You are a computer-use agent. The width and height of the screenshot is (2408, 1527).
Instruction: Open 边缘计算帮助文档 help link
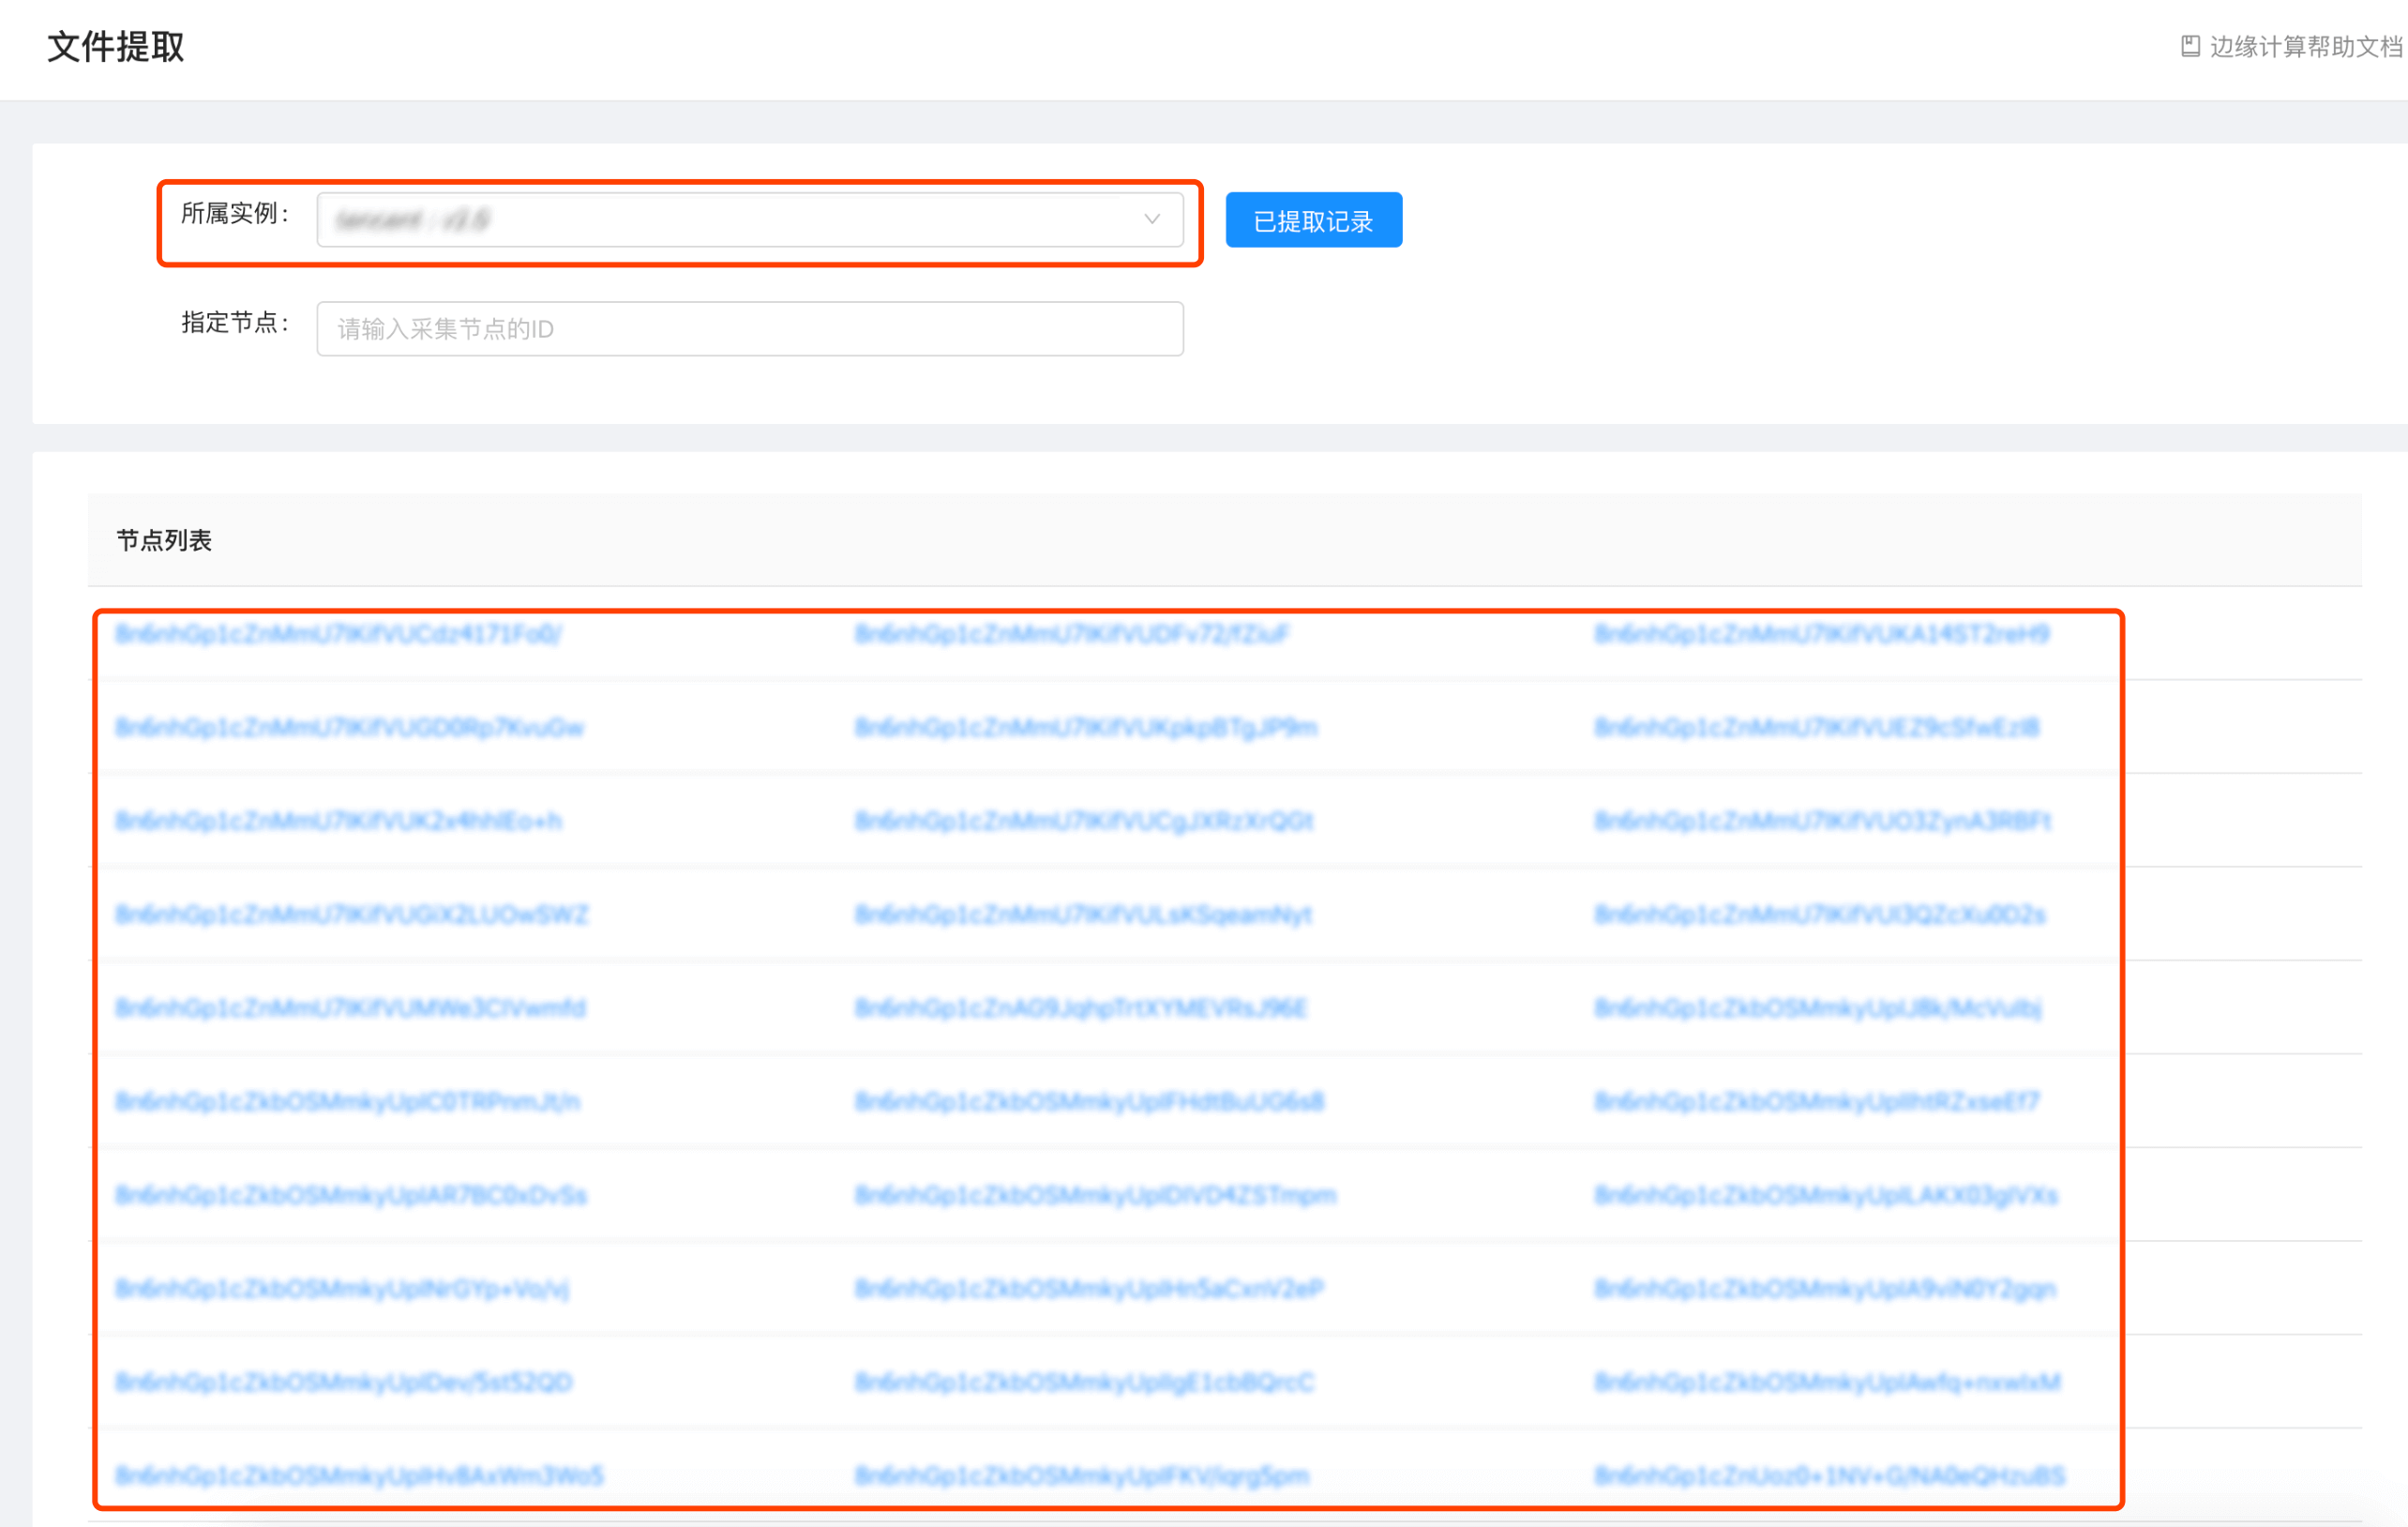click(2304, 46)
